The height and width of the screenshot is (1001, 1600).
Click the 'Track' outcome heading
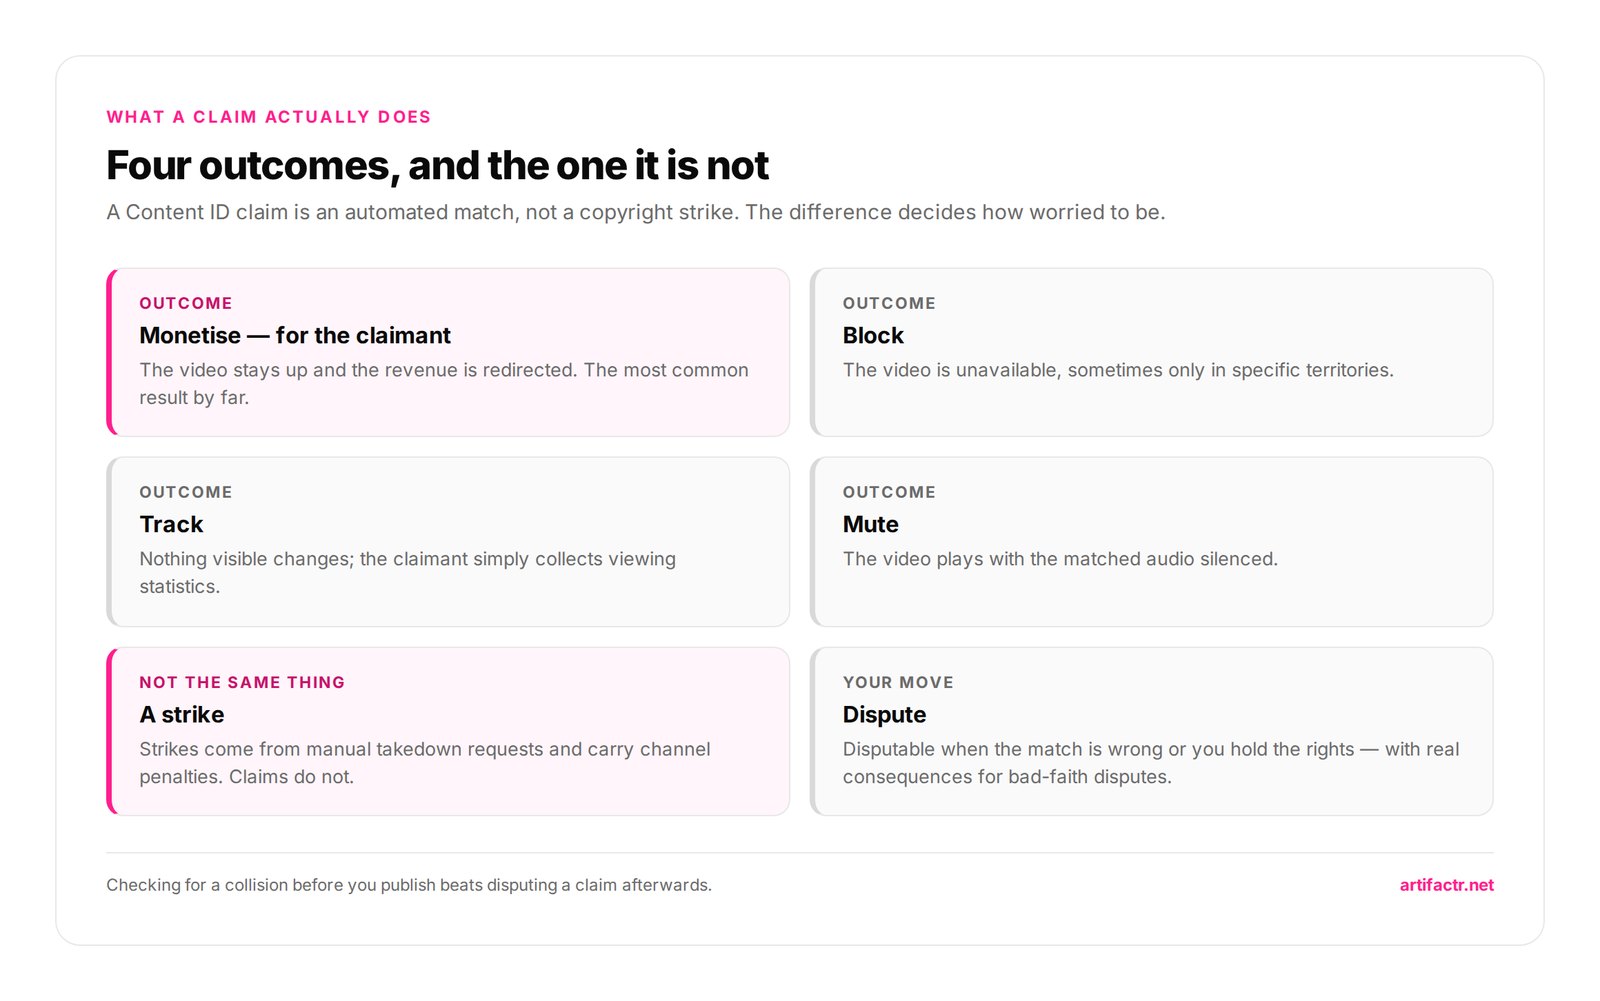point(171,524)
